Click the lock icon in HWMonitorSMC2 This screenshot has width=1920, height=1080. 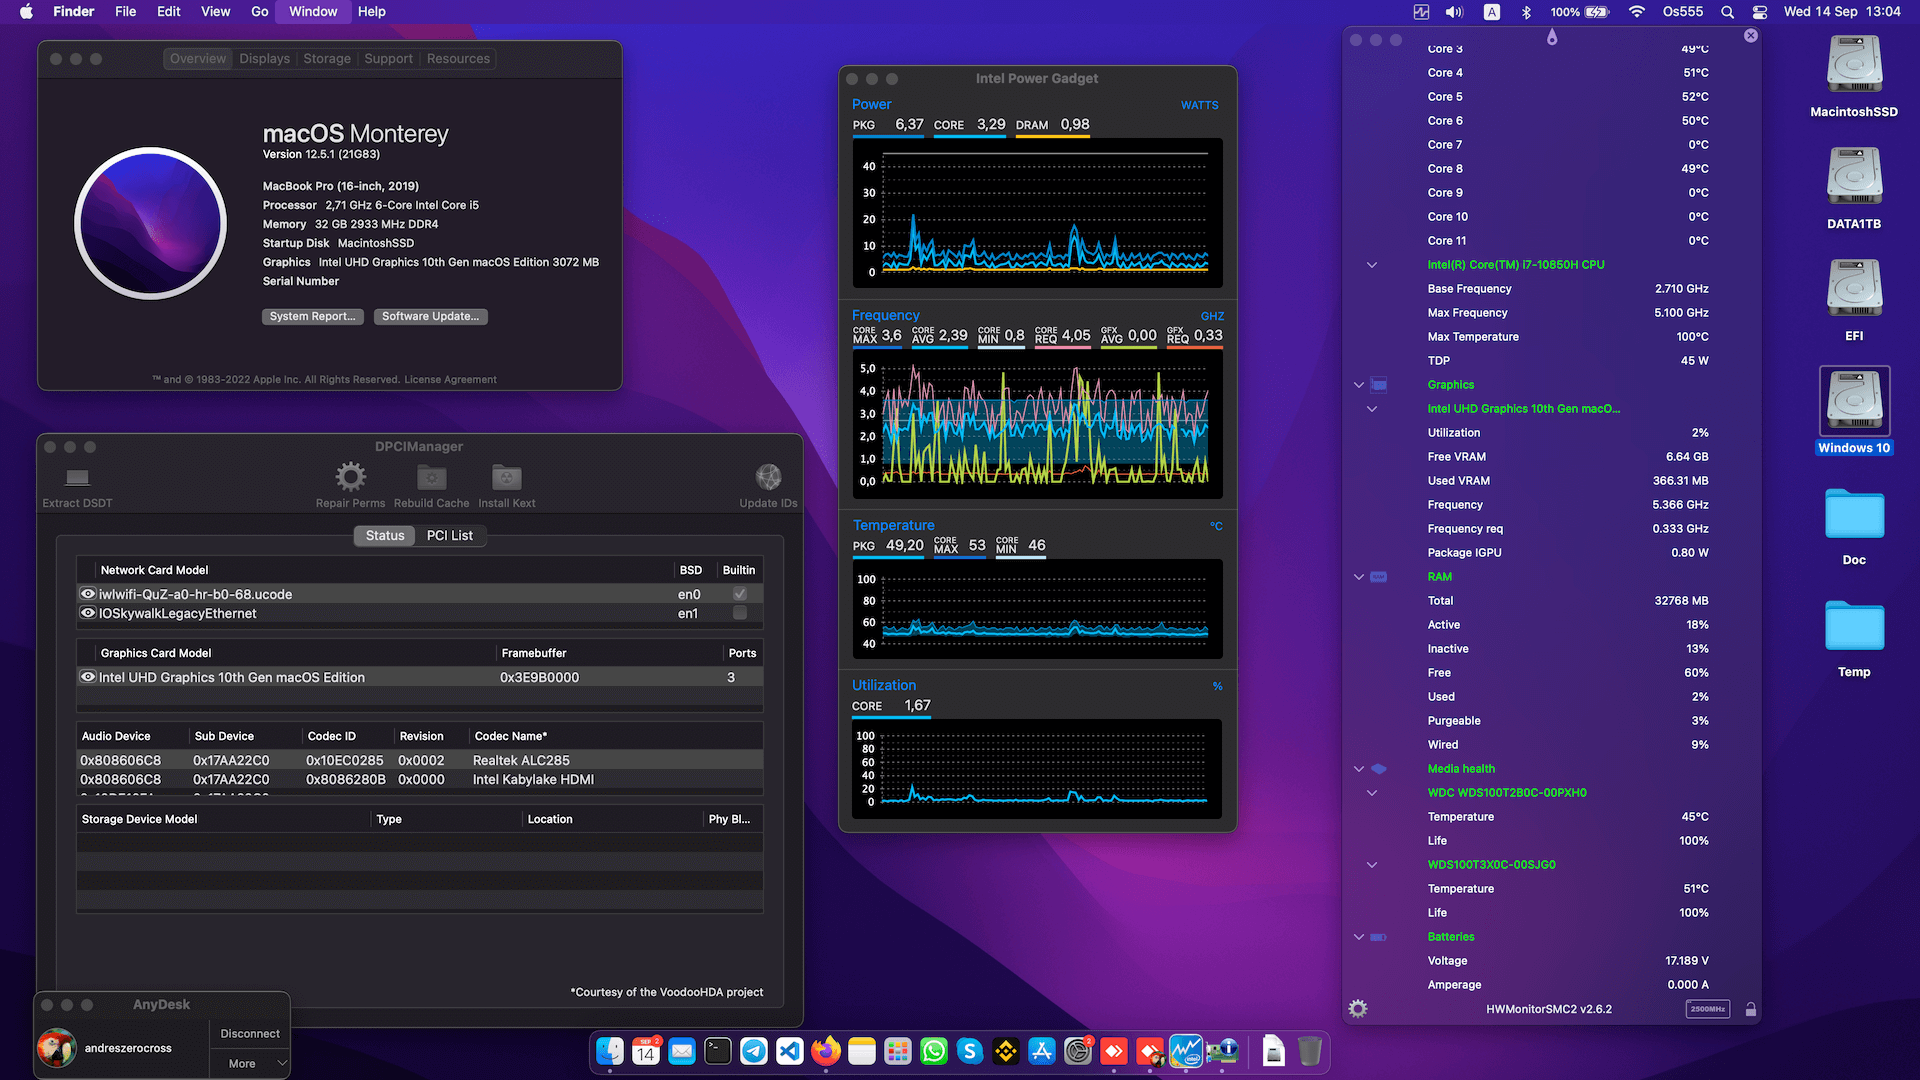[x=1750, y=1009]
